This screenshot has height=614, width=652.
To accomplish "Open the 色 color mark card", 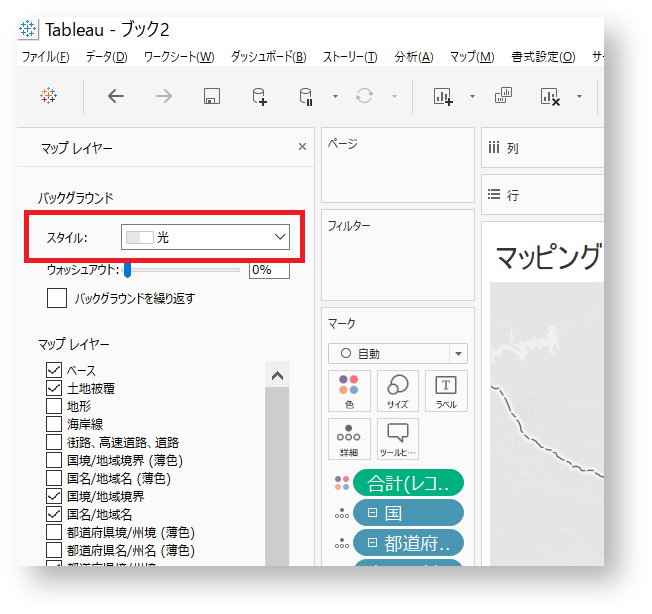I will click(x=349, y=391).
